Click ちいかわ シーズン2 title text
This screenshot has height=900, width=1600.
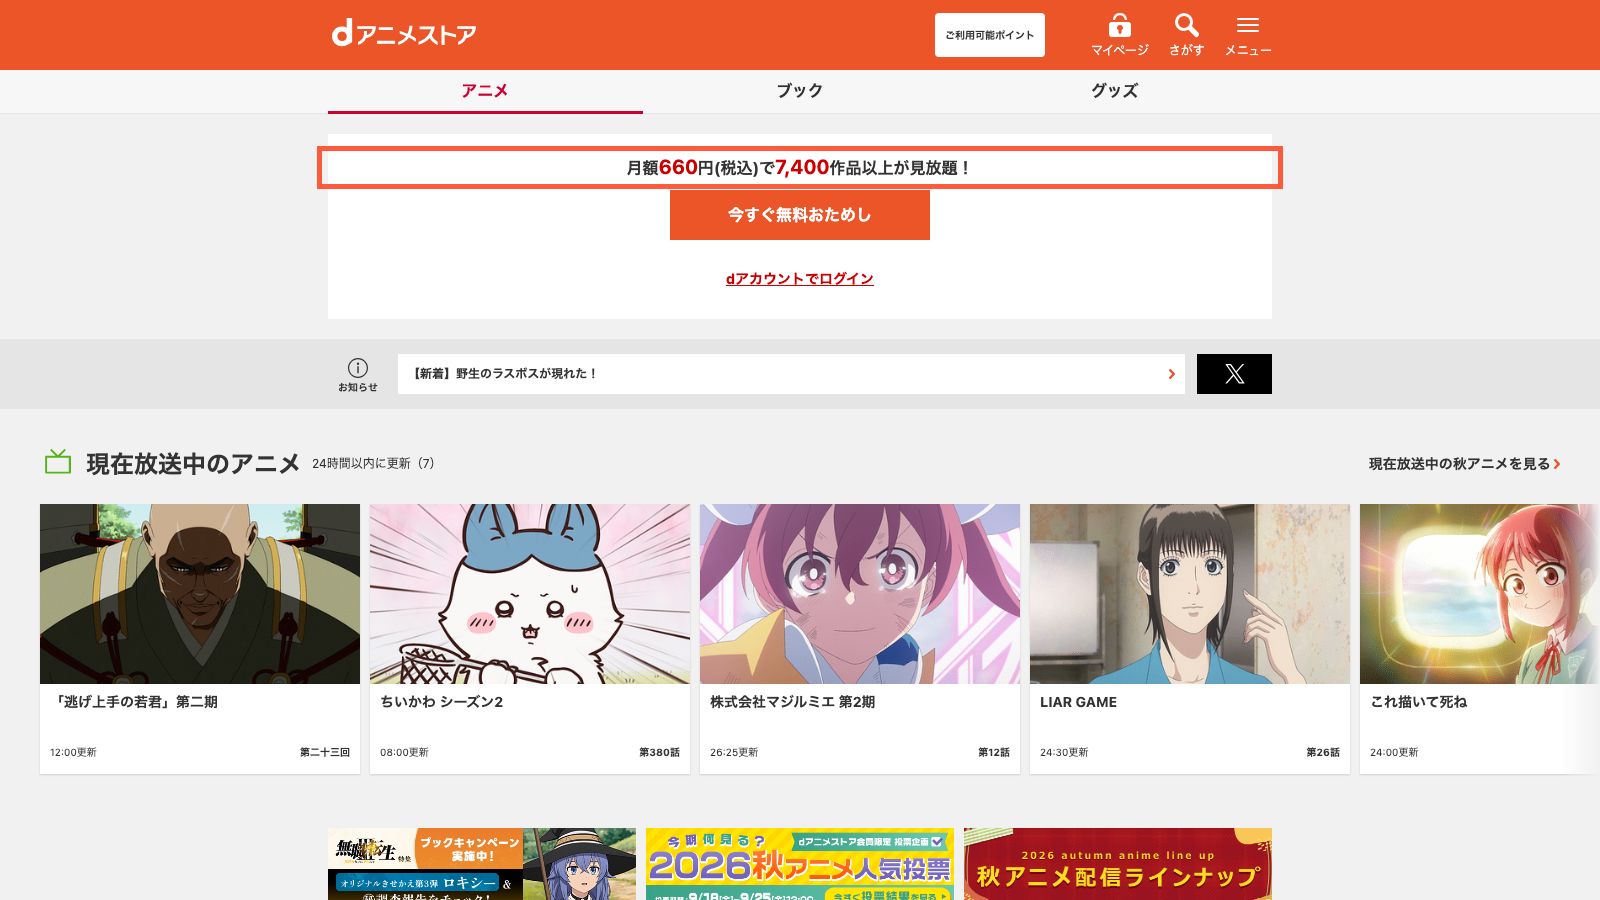[442, 702]
